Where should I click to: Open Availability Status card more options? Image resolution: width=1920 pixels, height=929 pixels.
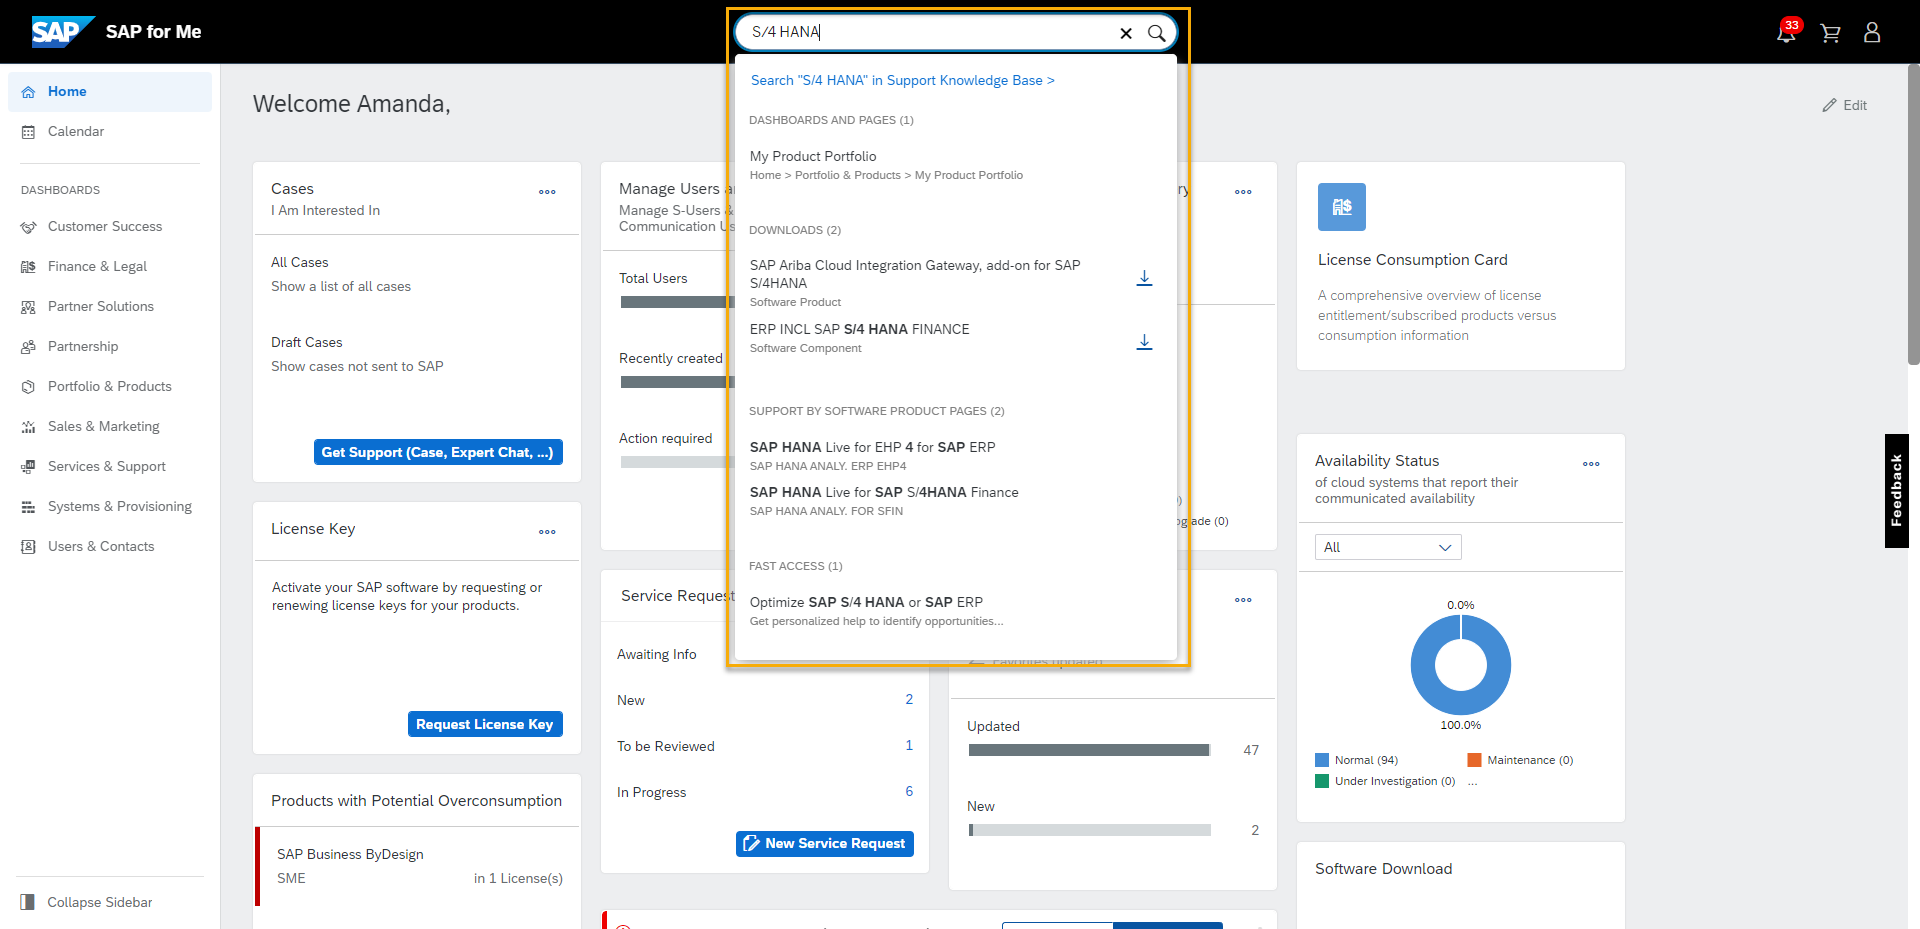[1591, 464]
